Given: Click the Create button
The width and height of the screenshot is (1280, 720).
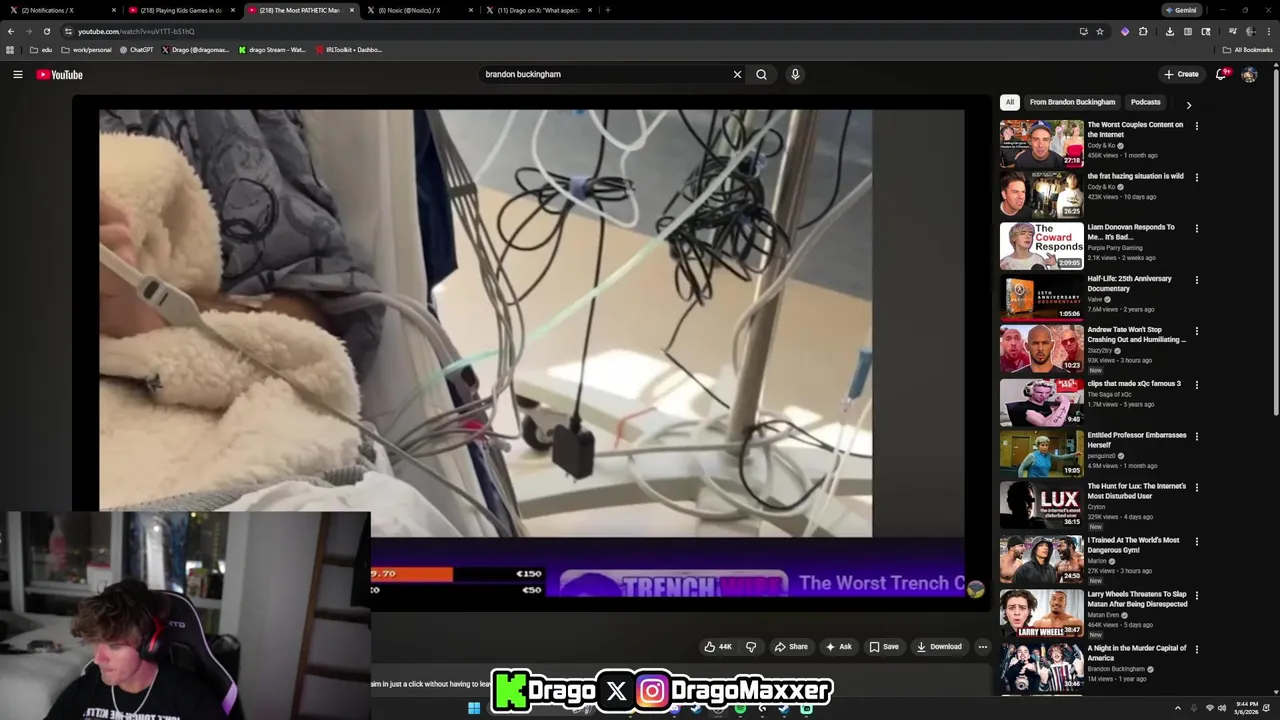Looking at the screenshot, I should coord(1181,74).
